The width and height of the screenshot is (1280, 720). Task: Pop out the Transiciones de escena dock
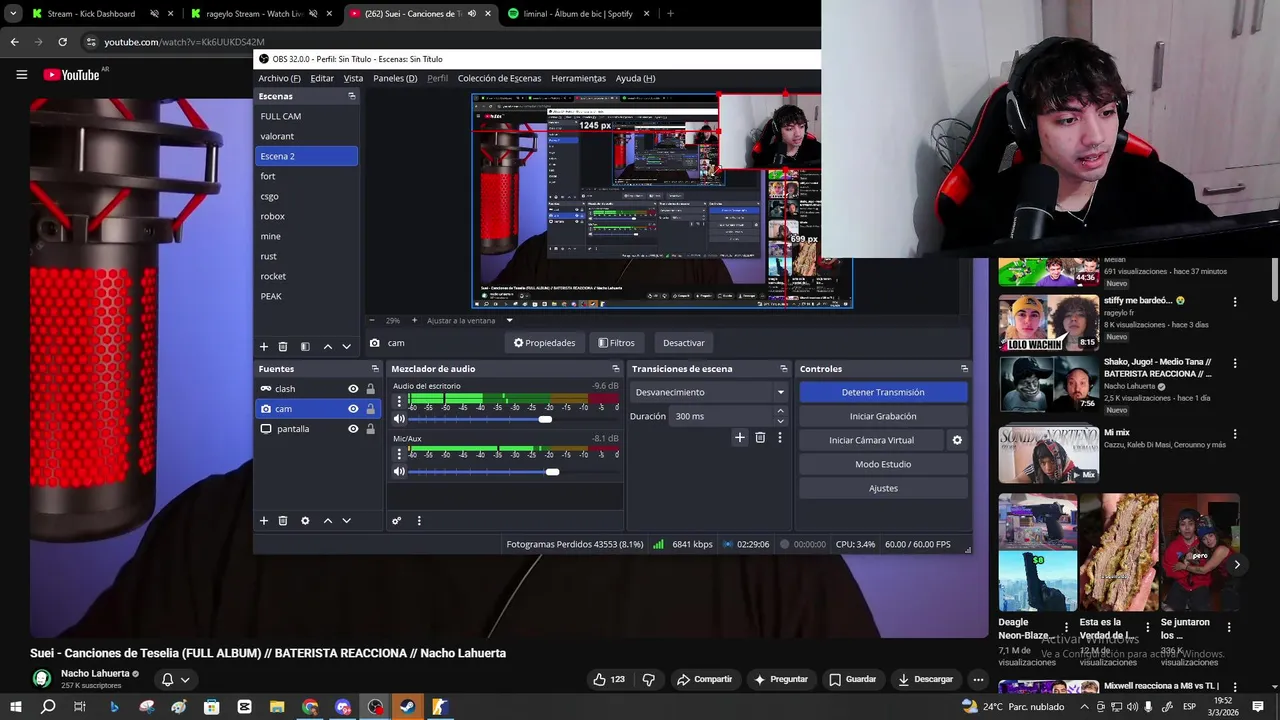tap(784, 369)
